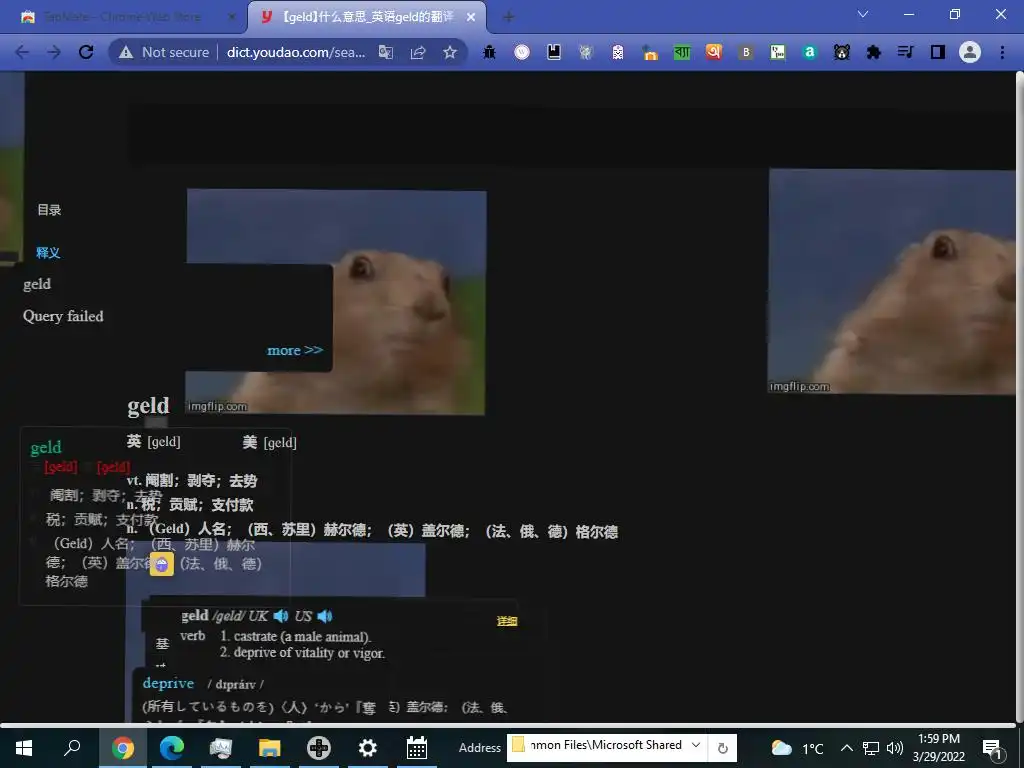
Task: Open the Calendar app in taskbar
Action: point(417,748)
